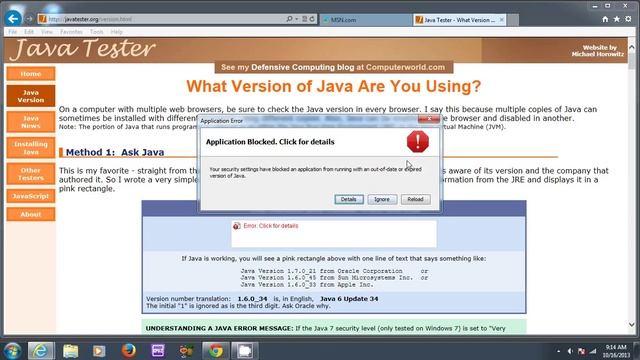Open the Installing Java sidebar link

tap(31, 148)
